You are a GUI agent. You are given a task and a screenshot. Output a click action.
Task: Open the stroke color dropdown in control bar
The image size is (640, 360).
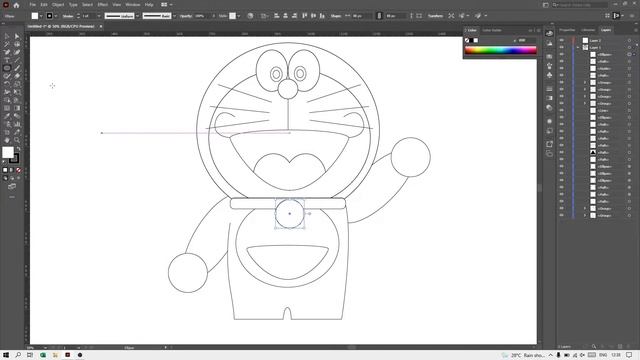point(56,16)
